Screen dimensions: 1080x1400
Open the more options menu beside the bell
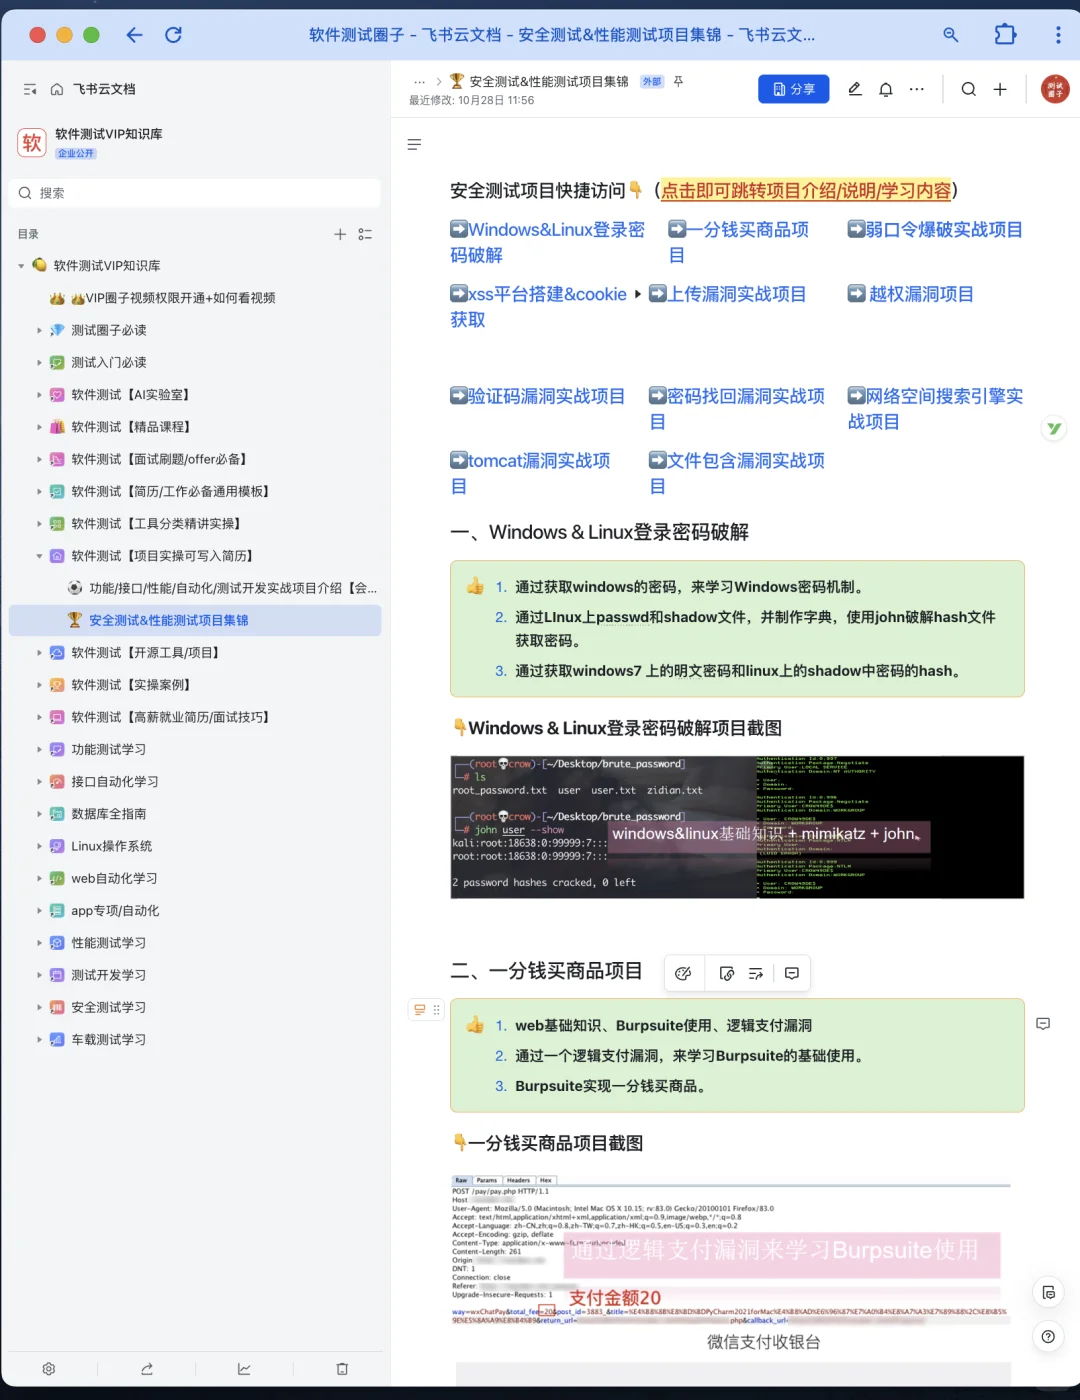(x=916, y=89)
